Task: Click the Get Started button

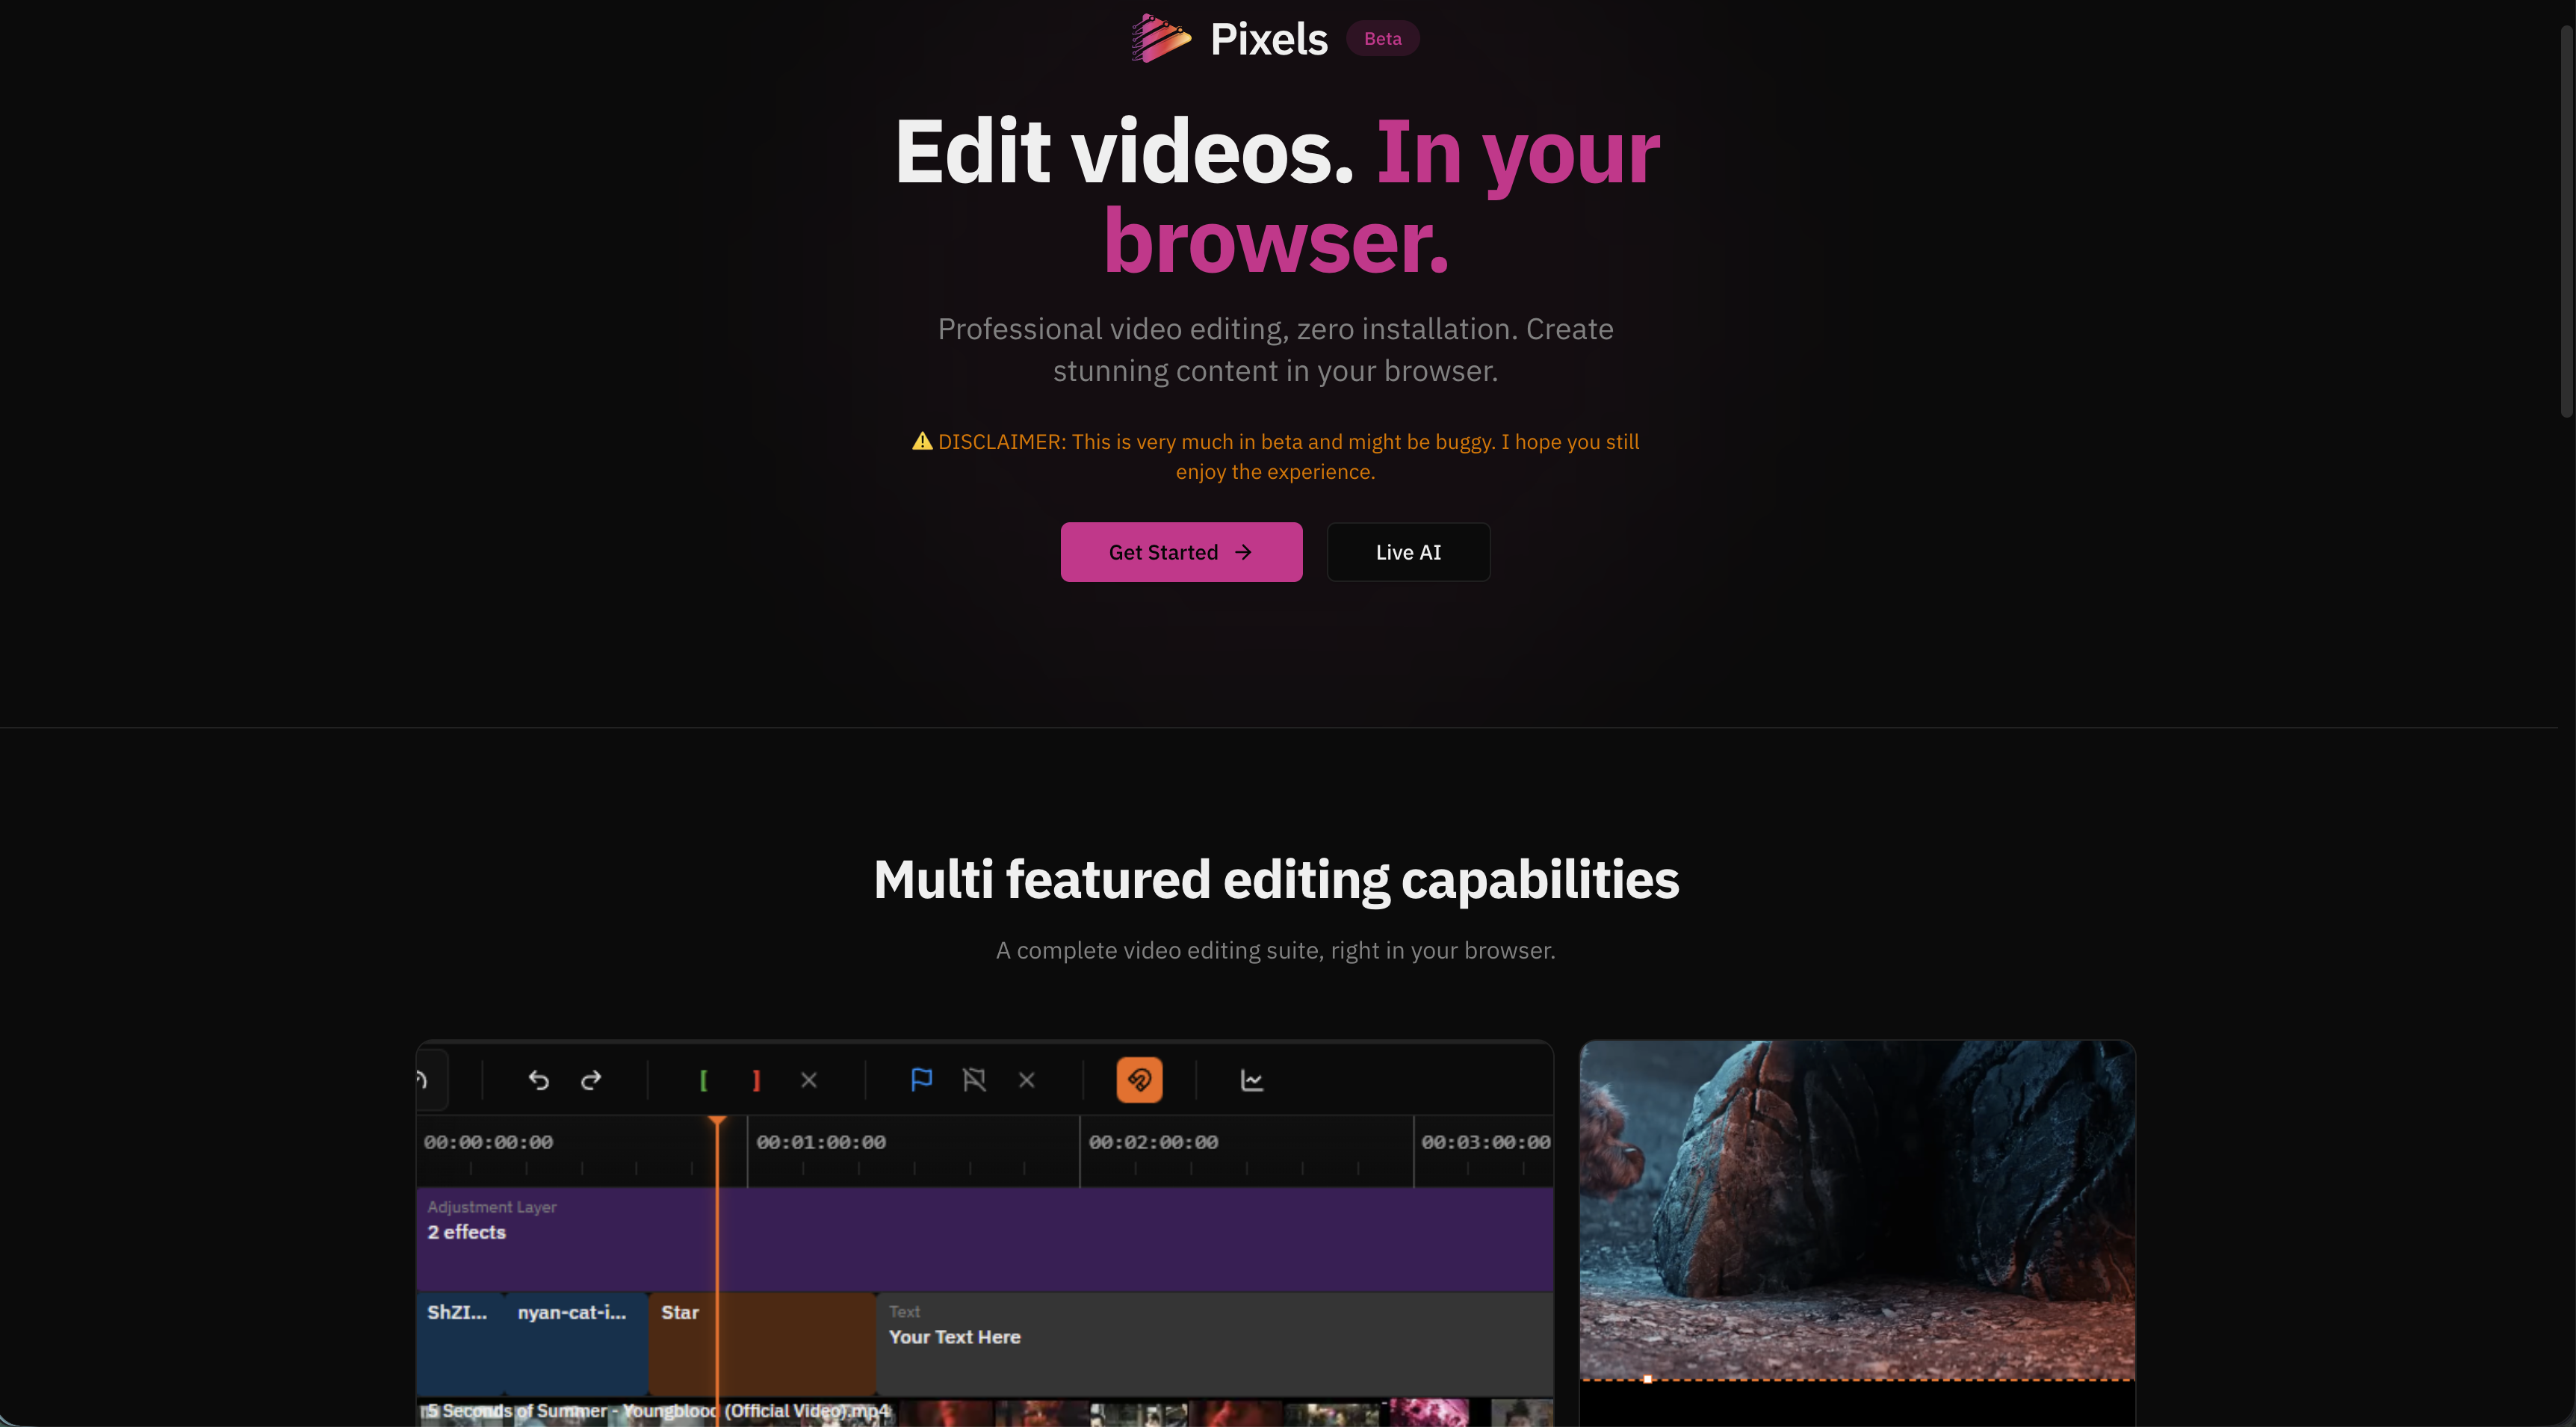Action: point(1181,552)
